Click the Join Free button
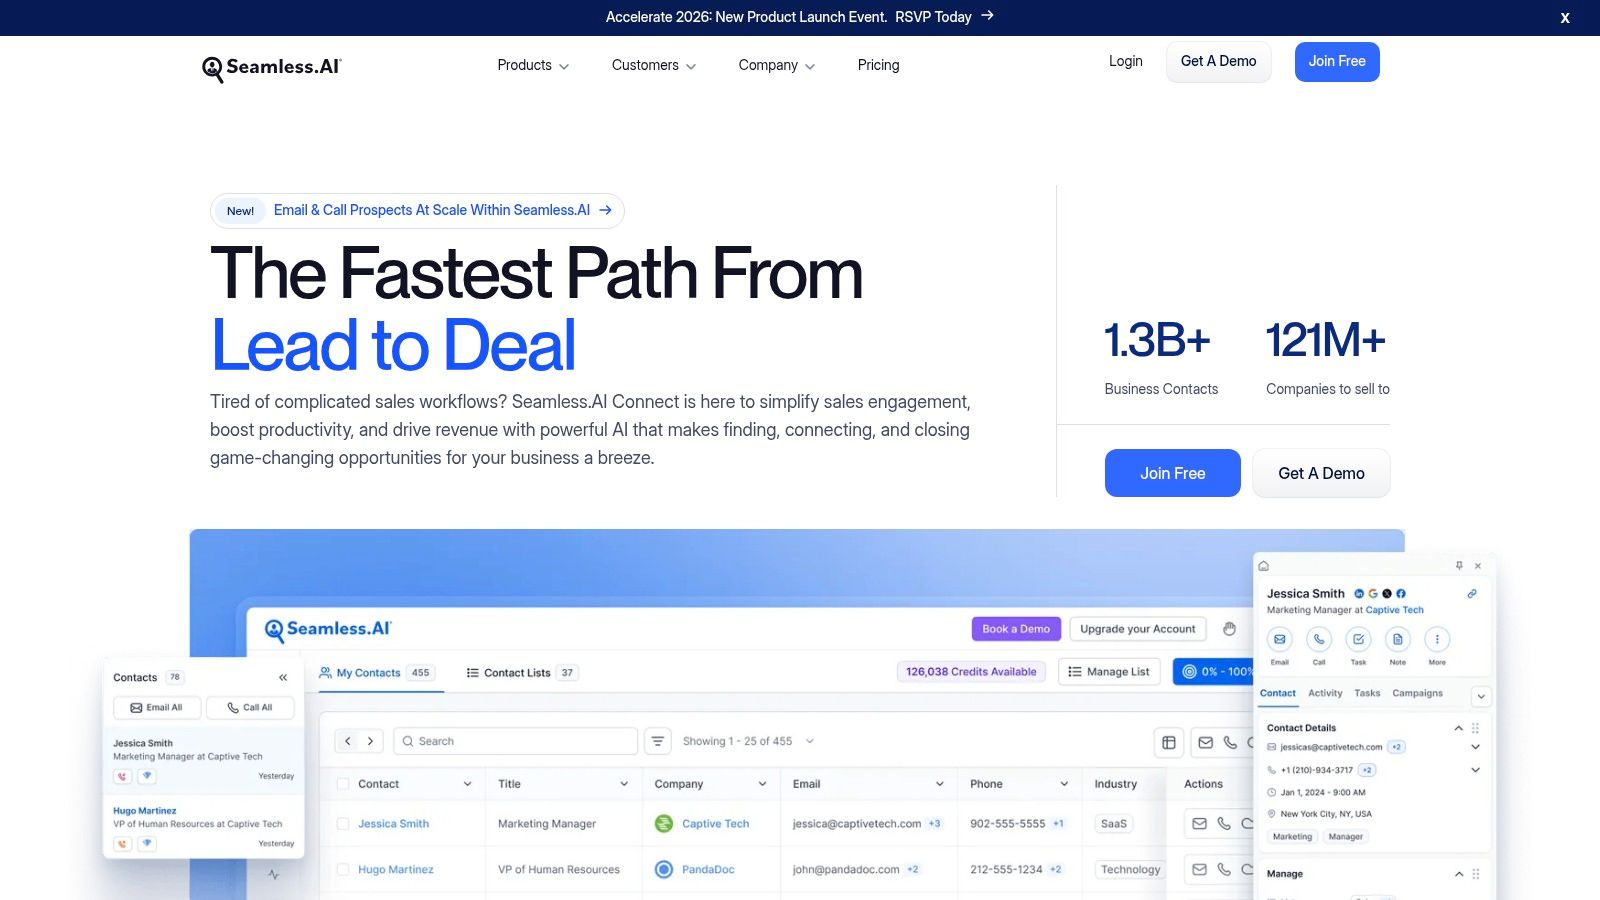This screenshot has width=1600, height=900. point(1337,61)
